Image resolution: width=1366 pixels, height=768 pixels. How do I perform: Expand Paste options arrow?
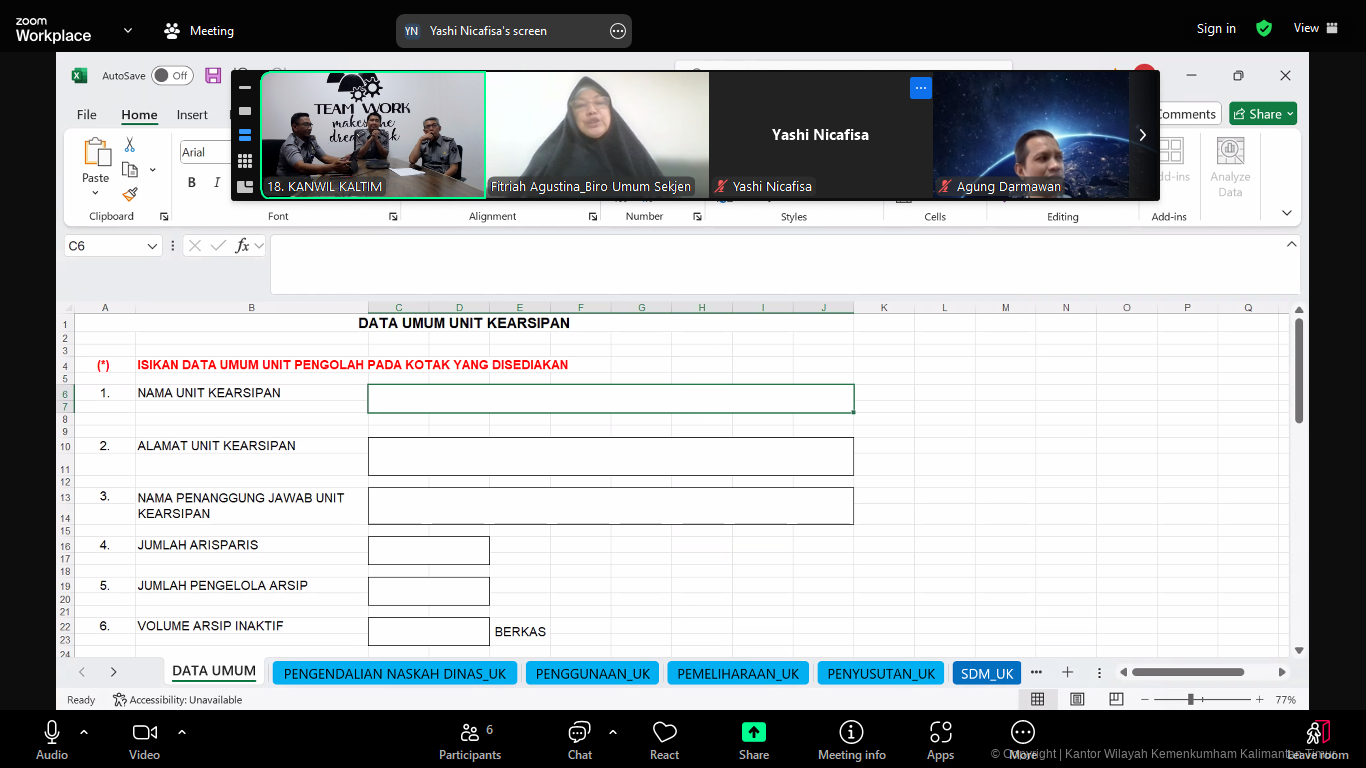click(96, 193)
